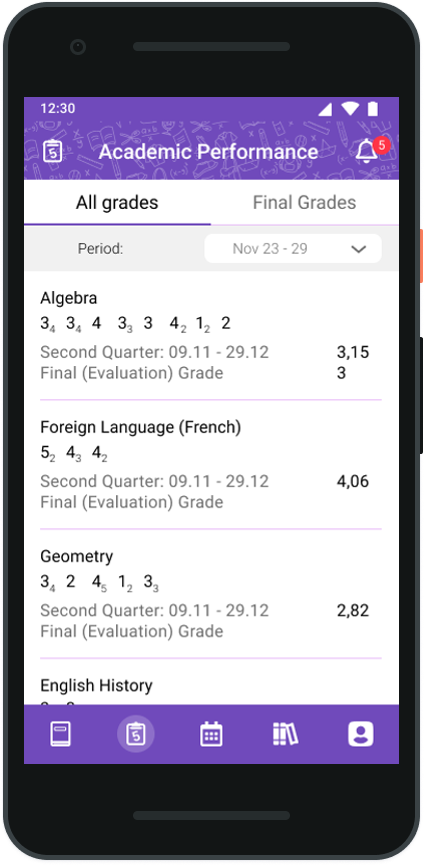Open the user profile icon
The image size is (424, 865).
click(x=361, y=734)
